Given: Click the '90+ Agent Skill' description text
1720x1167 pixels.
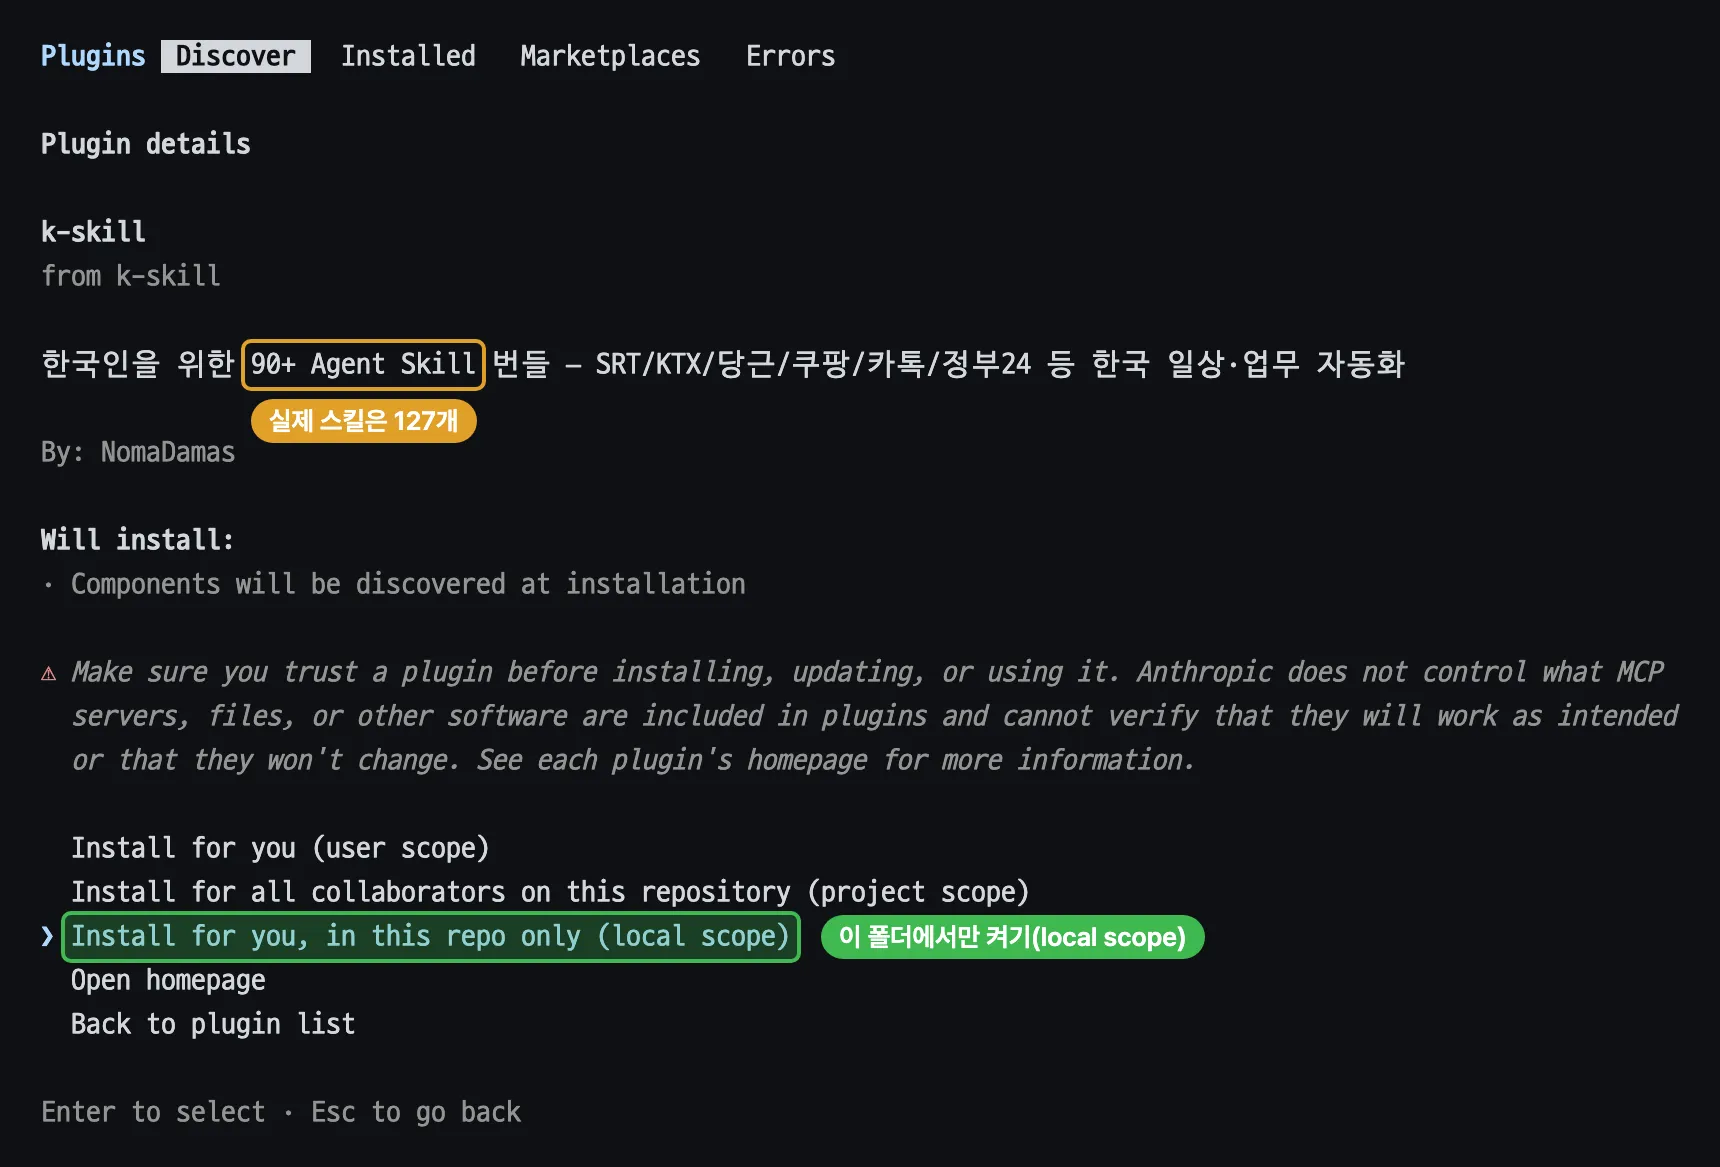Looking at the screenshot, I should 363,364.
